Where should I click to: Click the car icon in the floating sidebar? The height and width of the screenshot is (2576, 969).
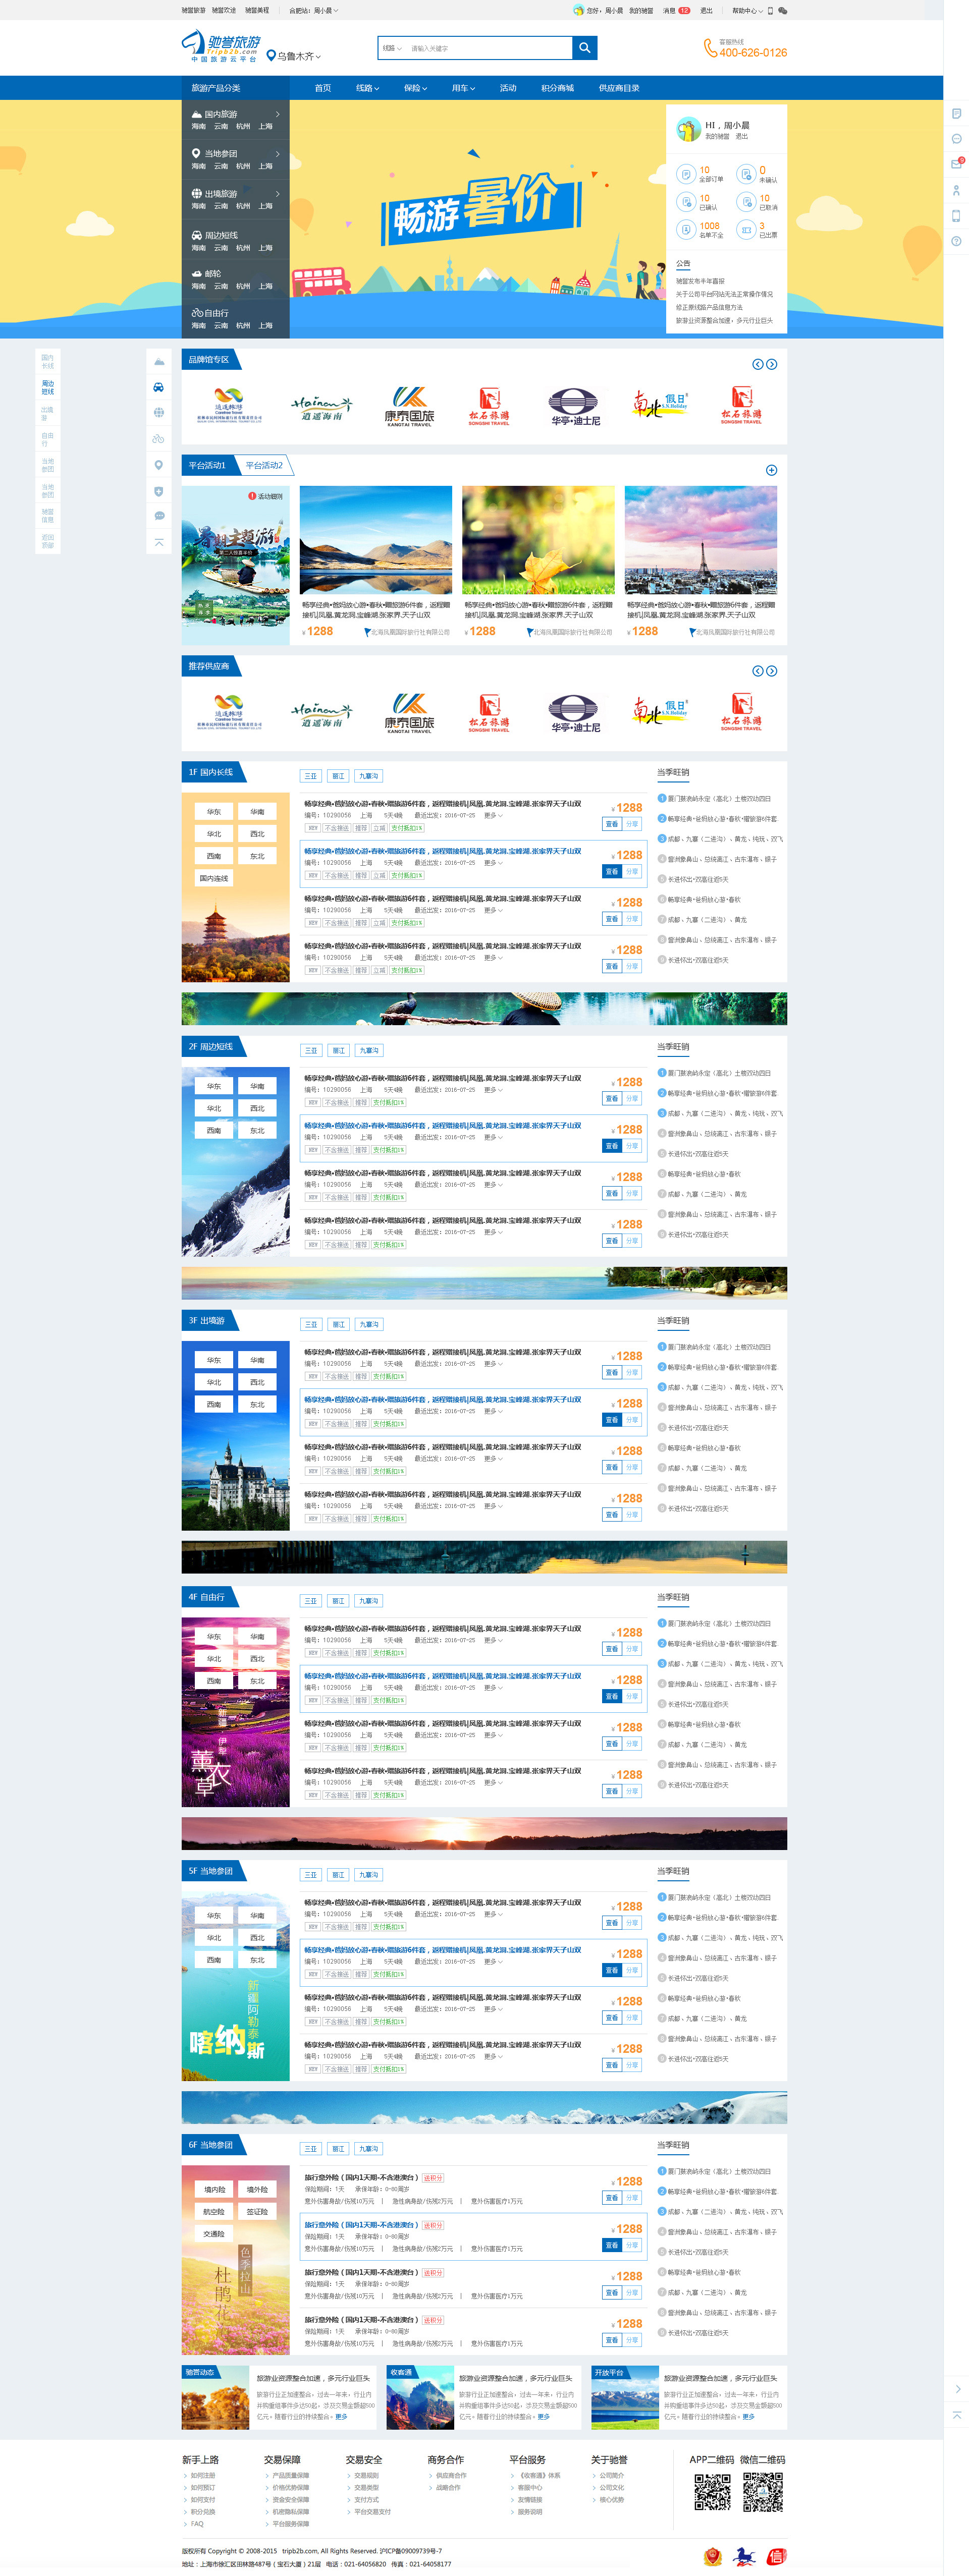coord(159,387)
